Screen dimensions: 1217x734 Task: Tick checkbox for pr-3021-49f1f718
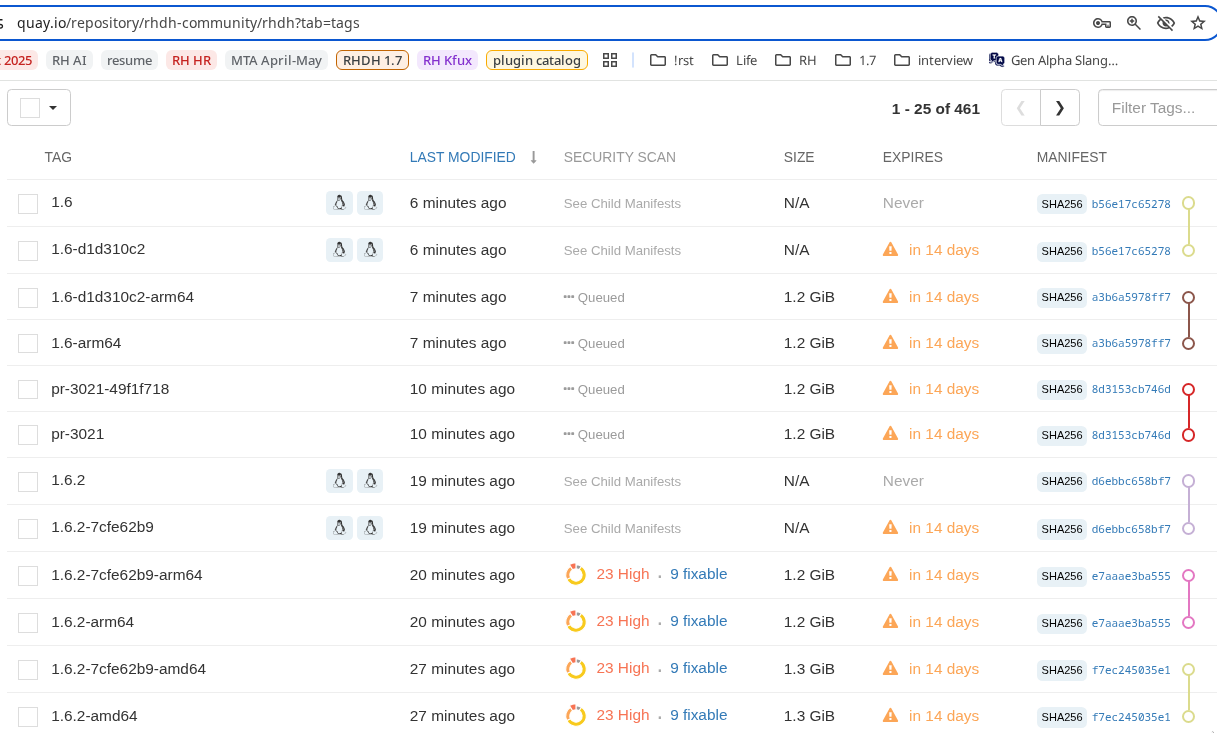click(x=28, y=390)
